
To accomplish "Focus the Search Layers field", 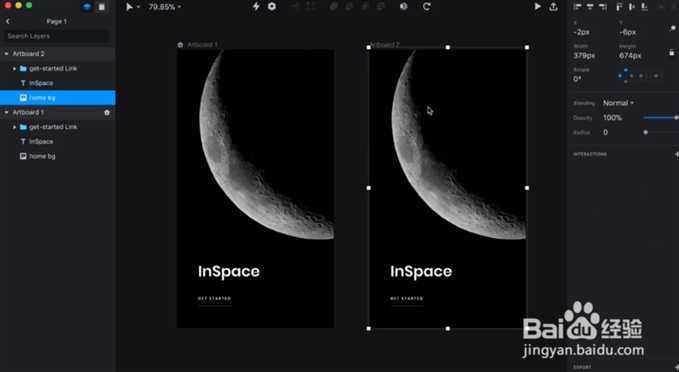I will [57, 36].
